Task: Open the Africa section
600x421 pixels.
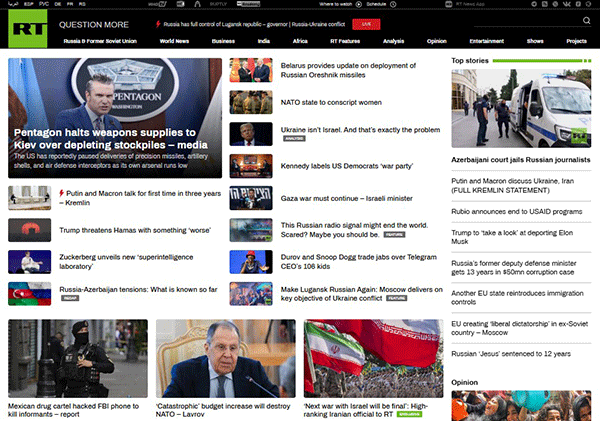Action: click(300, 41)
